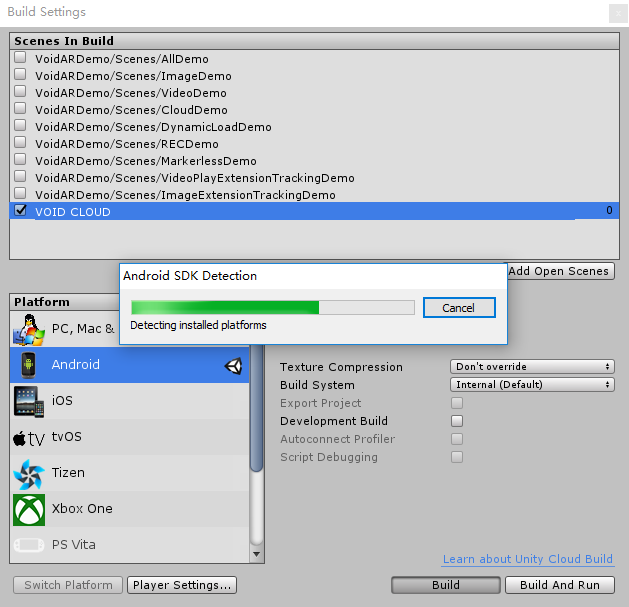Click the Android SDK Detection dialog title
629x607 pixels.
(x=190, y=276)
